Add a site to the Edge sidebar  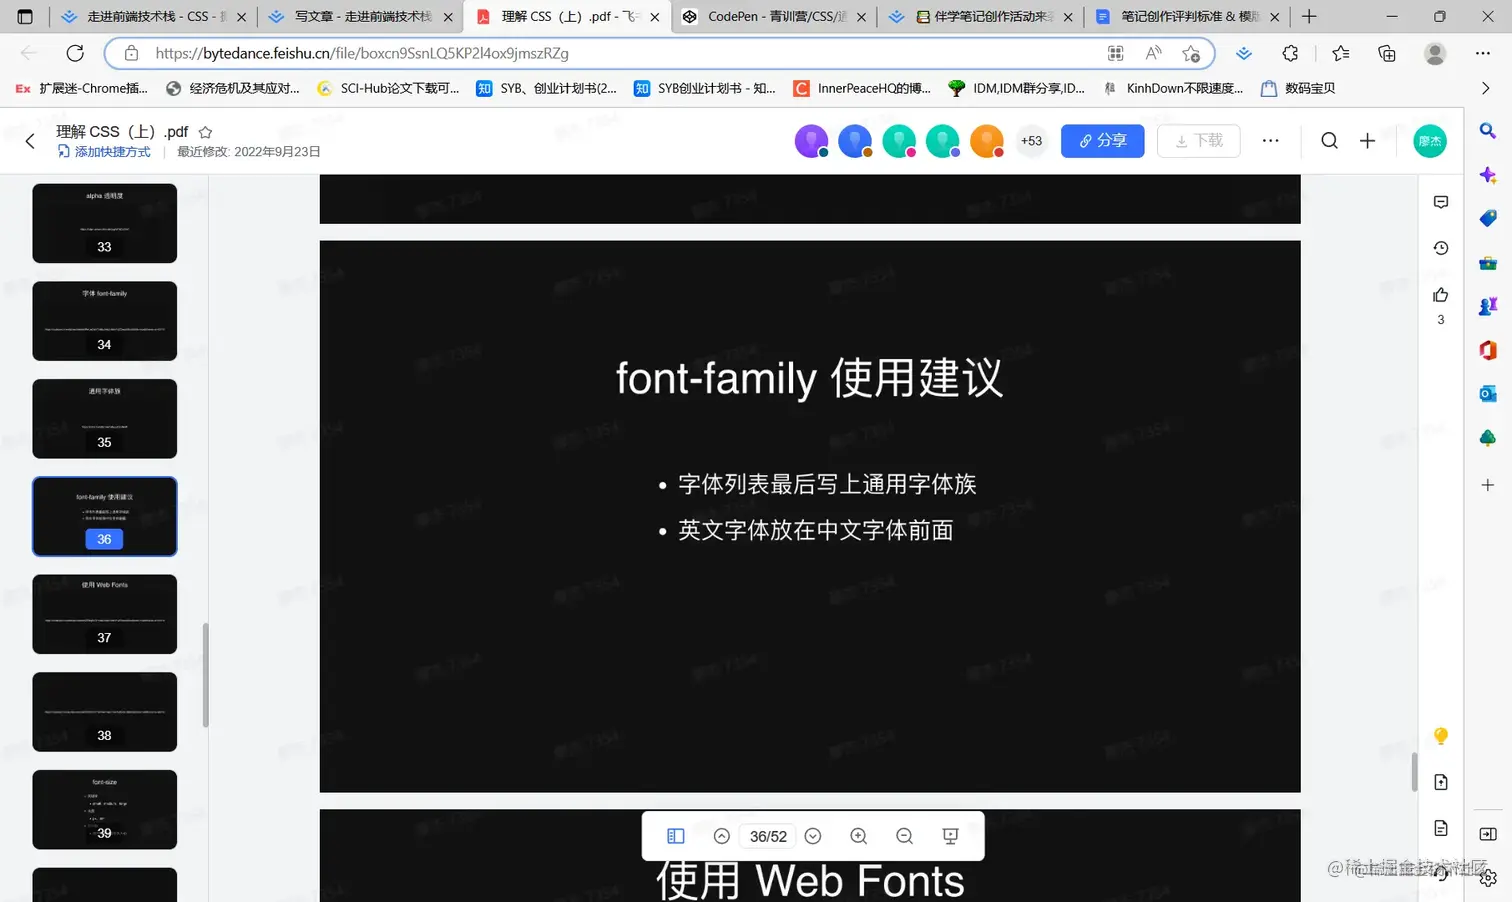[x=1487, y=485]
